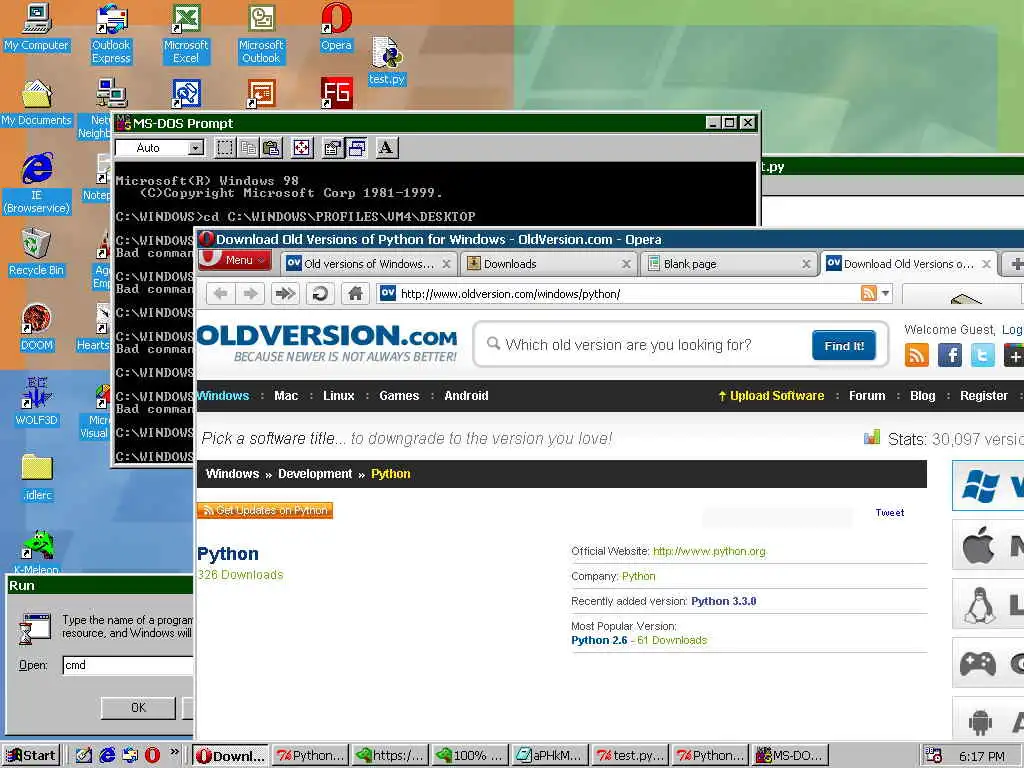
Task: Switch to the MS-DO... taskbar button
Action: (x=790, y=755)
